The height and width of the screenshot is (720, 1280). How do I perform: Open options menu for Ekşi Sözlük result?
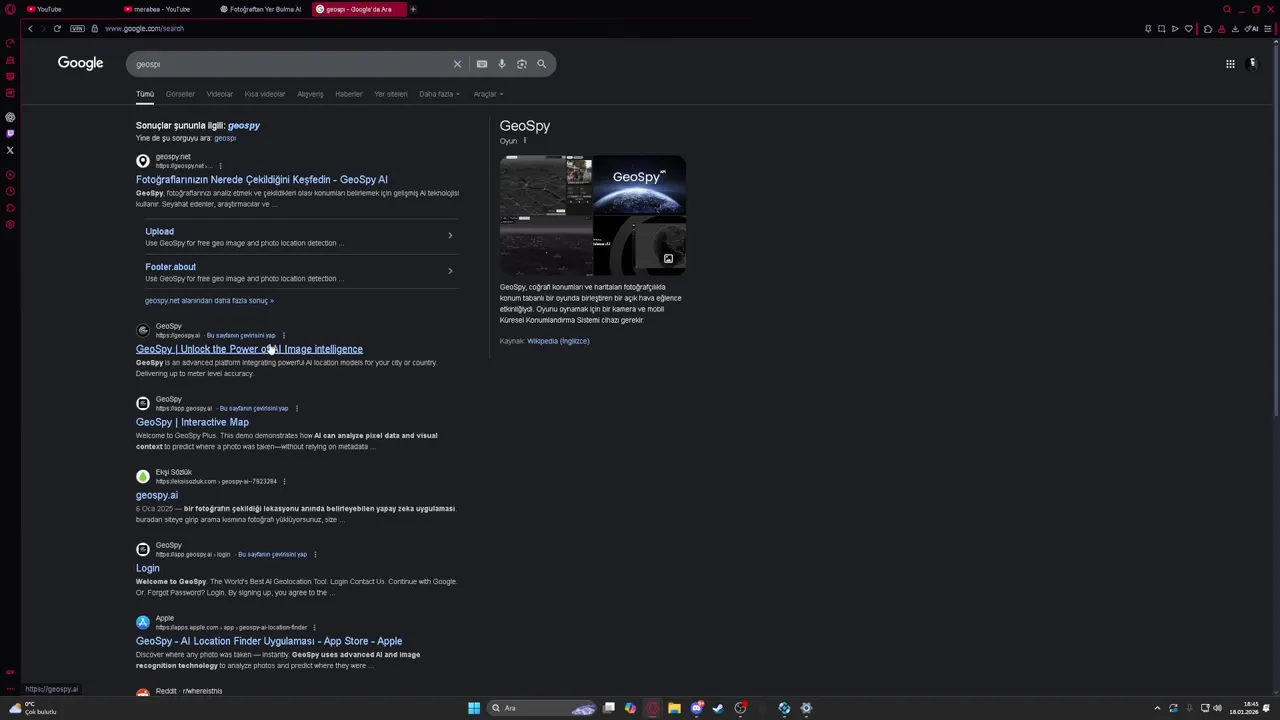pyautogui.click(x=284, y=481)
